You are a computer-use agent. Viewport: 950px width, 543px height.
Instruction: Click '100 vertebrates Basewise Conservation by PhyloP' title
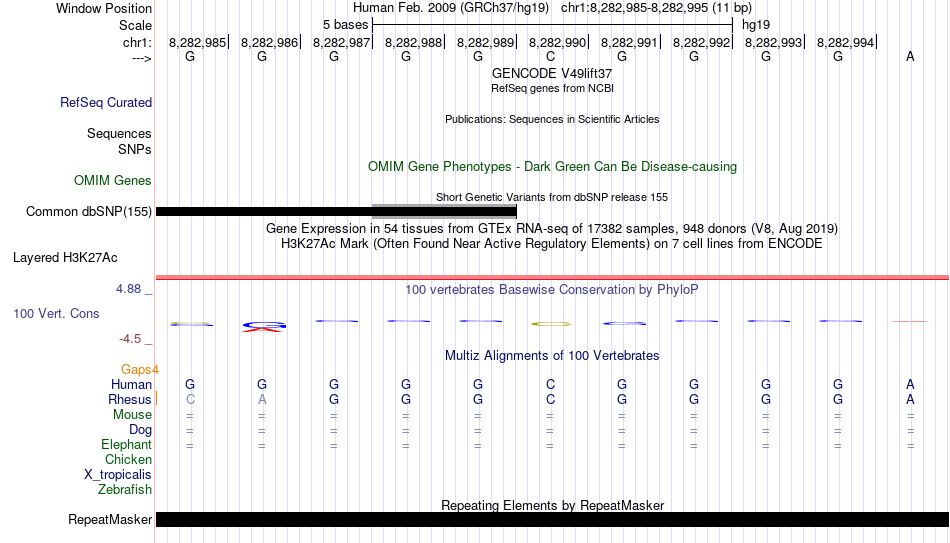(552, 290)
